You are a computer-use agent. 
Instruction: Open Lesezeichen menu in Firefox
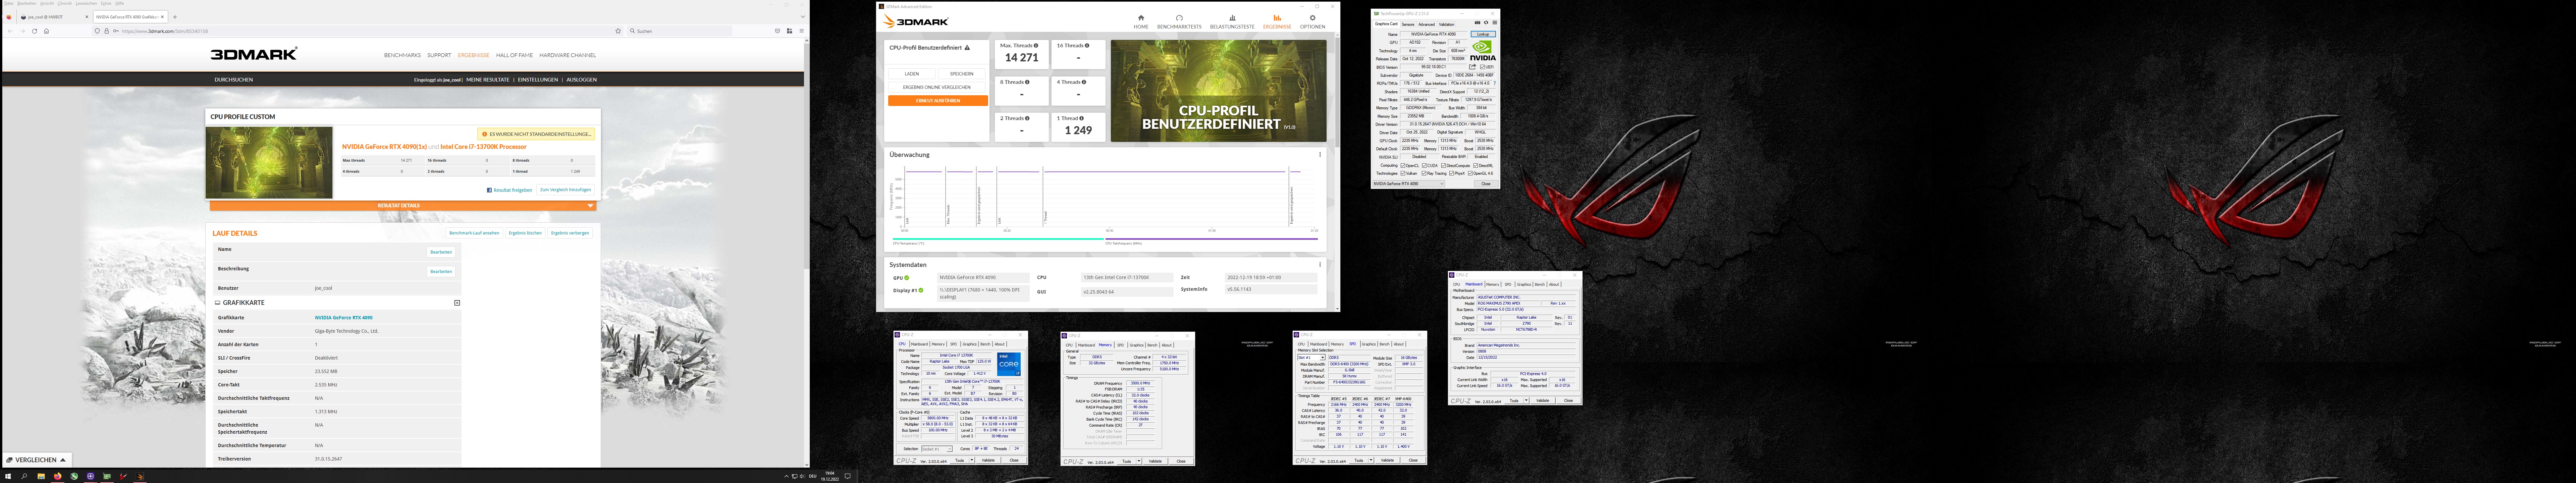[x=86, y=3]
